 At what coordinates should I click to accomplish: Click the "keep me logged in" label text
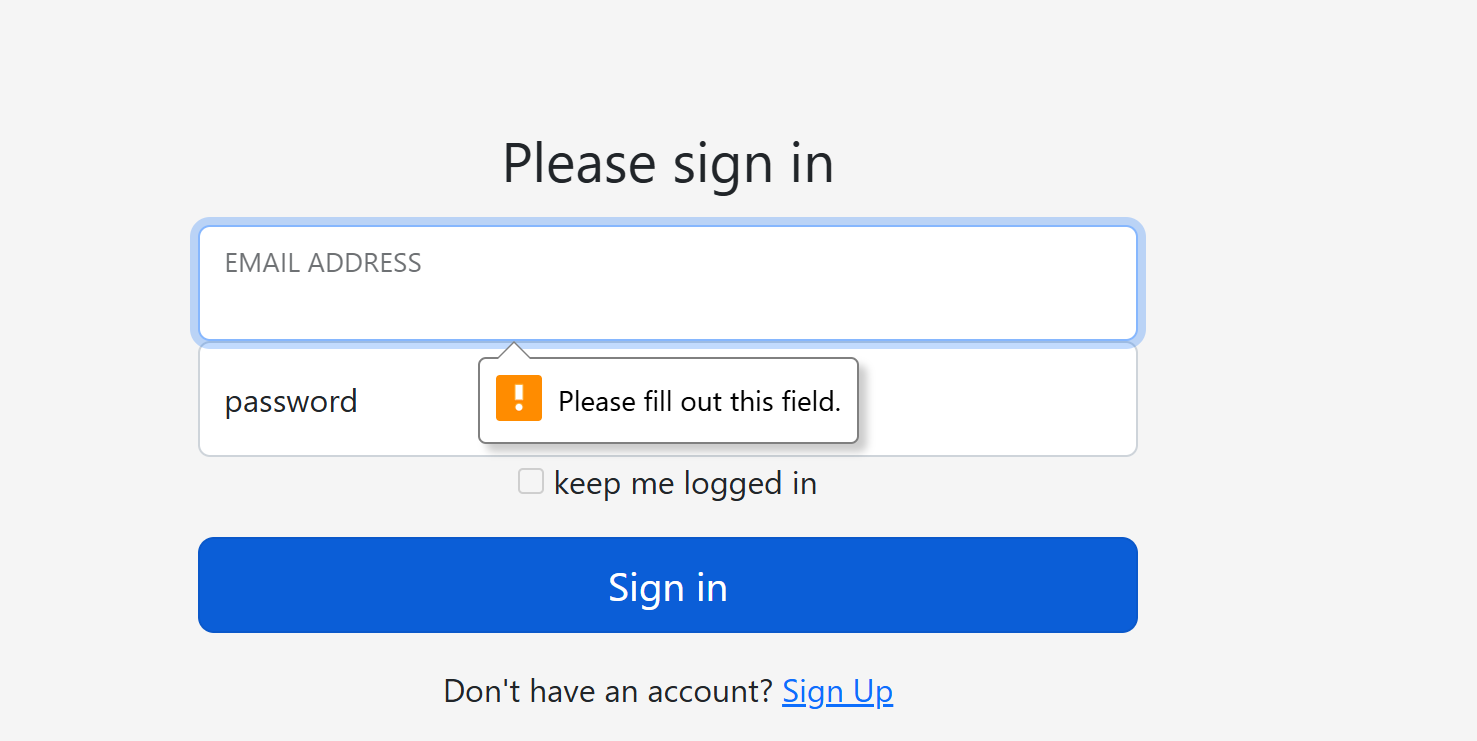pyautogui.click(x=685, y=484)
